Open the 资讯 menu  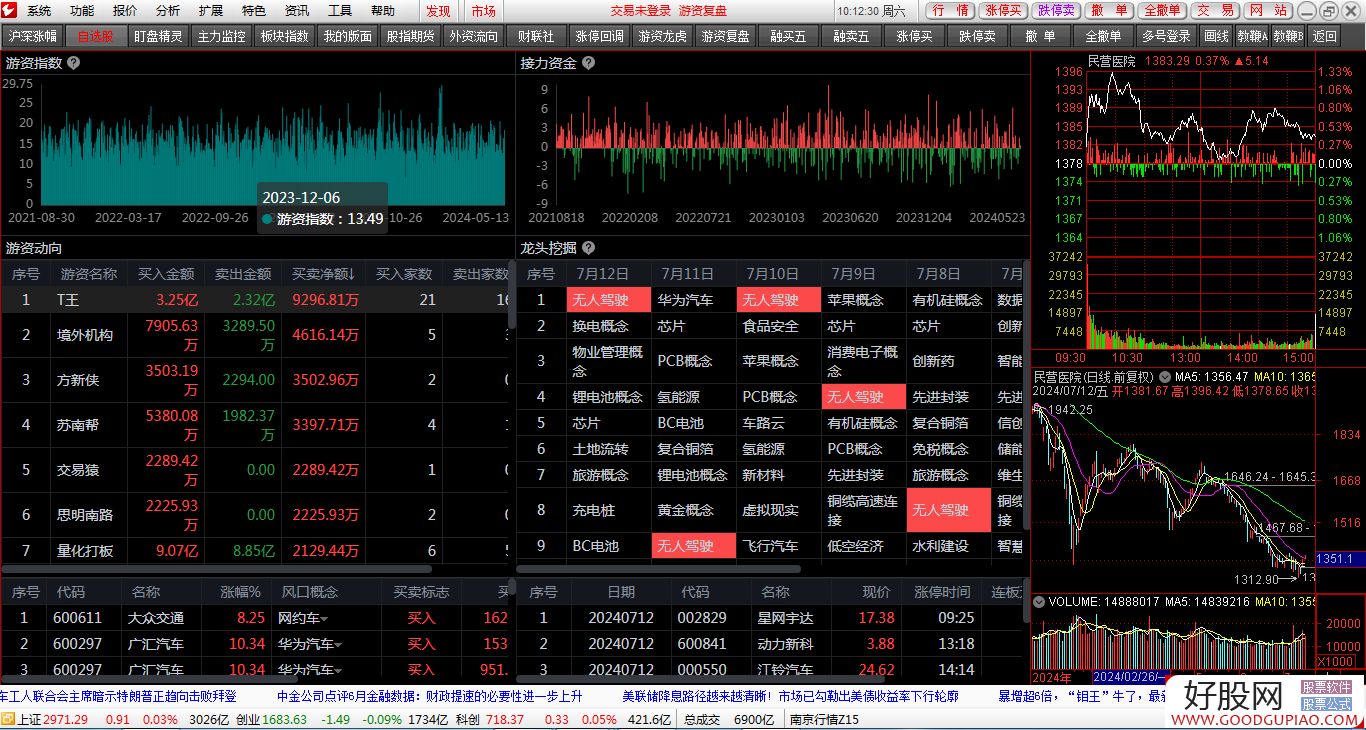(x=297, y=11)
